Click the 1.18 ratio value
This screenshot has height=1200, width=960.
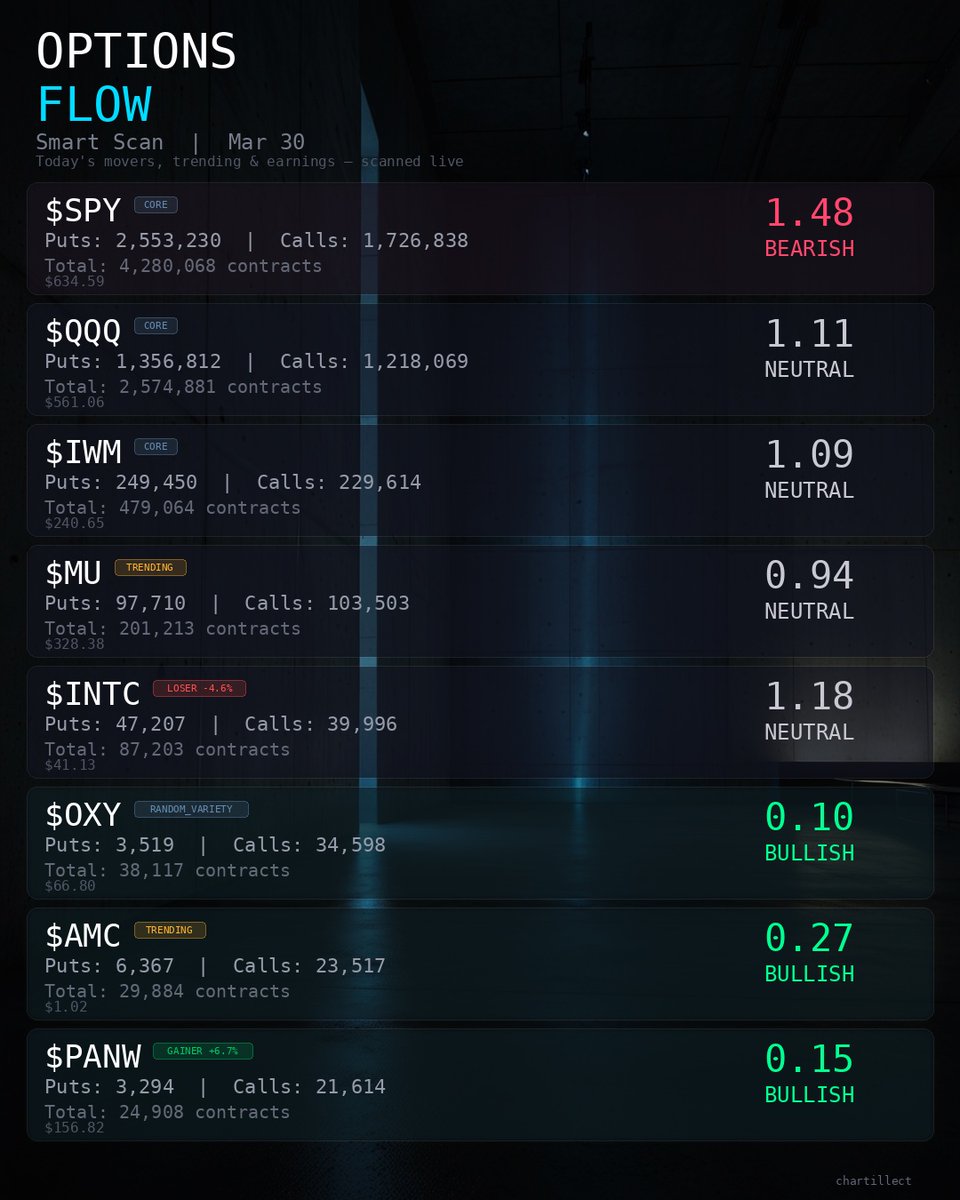(809, 697)
